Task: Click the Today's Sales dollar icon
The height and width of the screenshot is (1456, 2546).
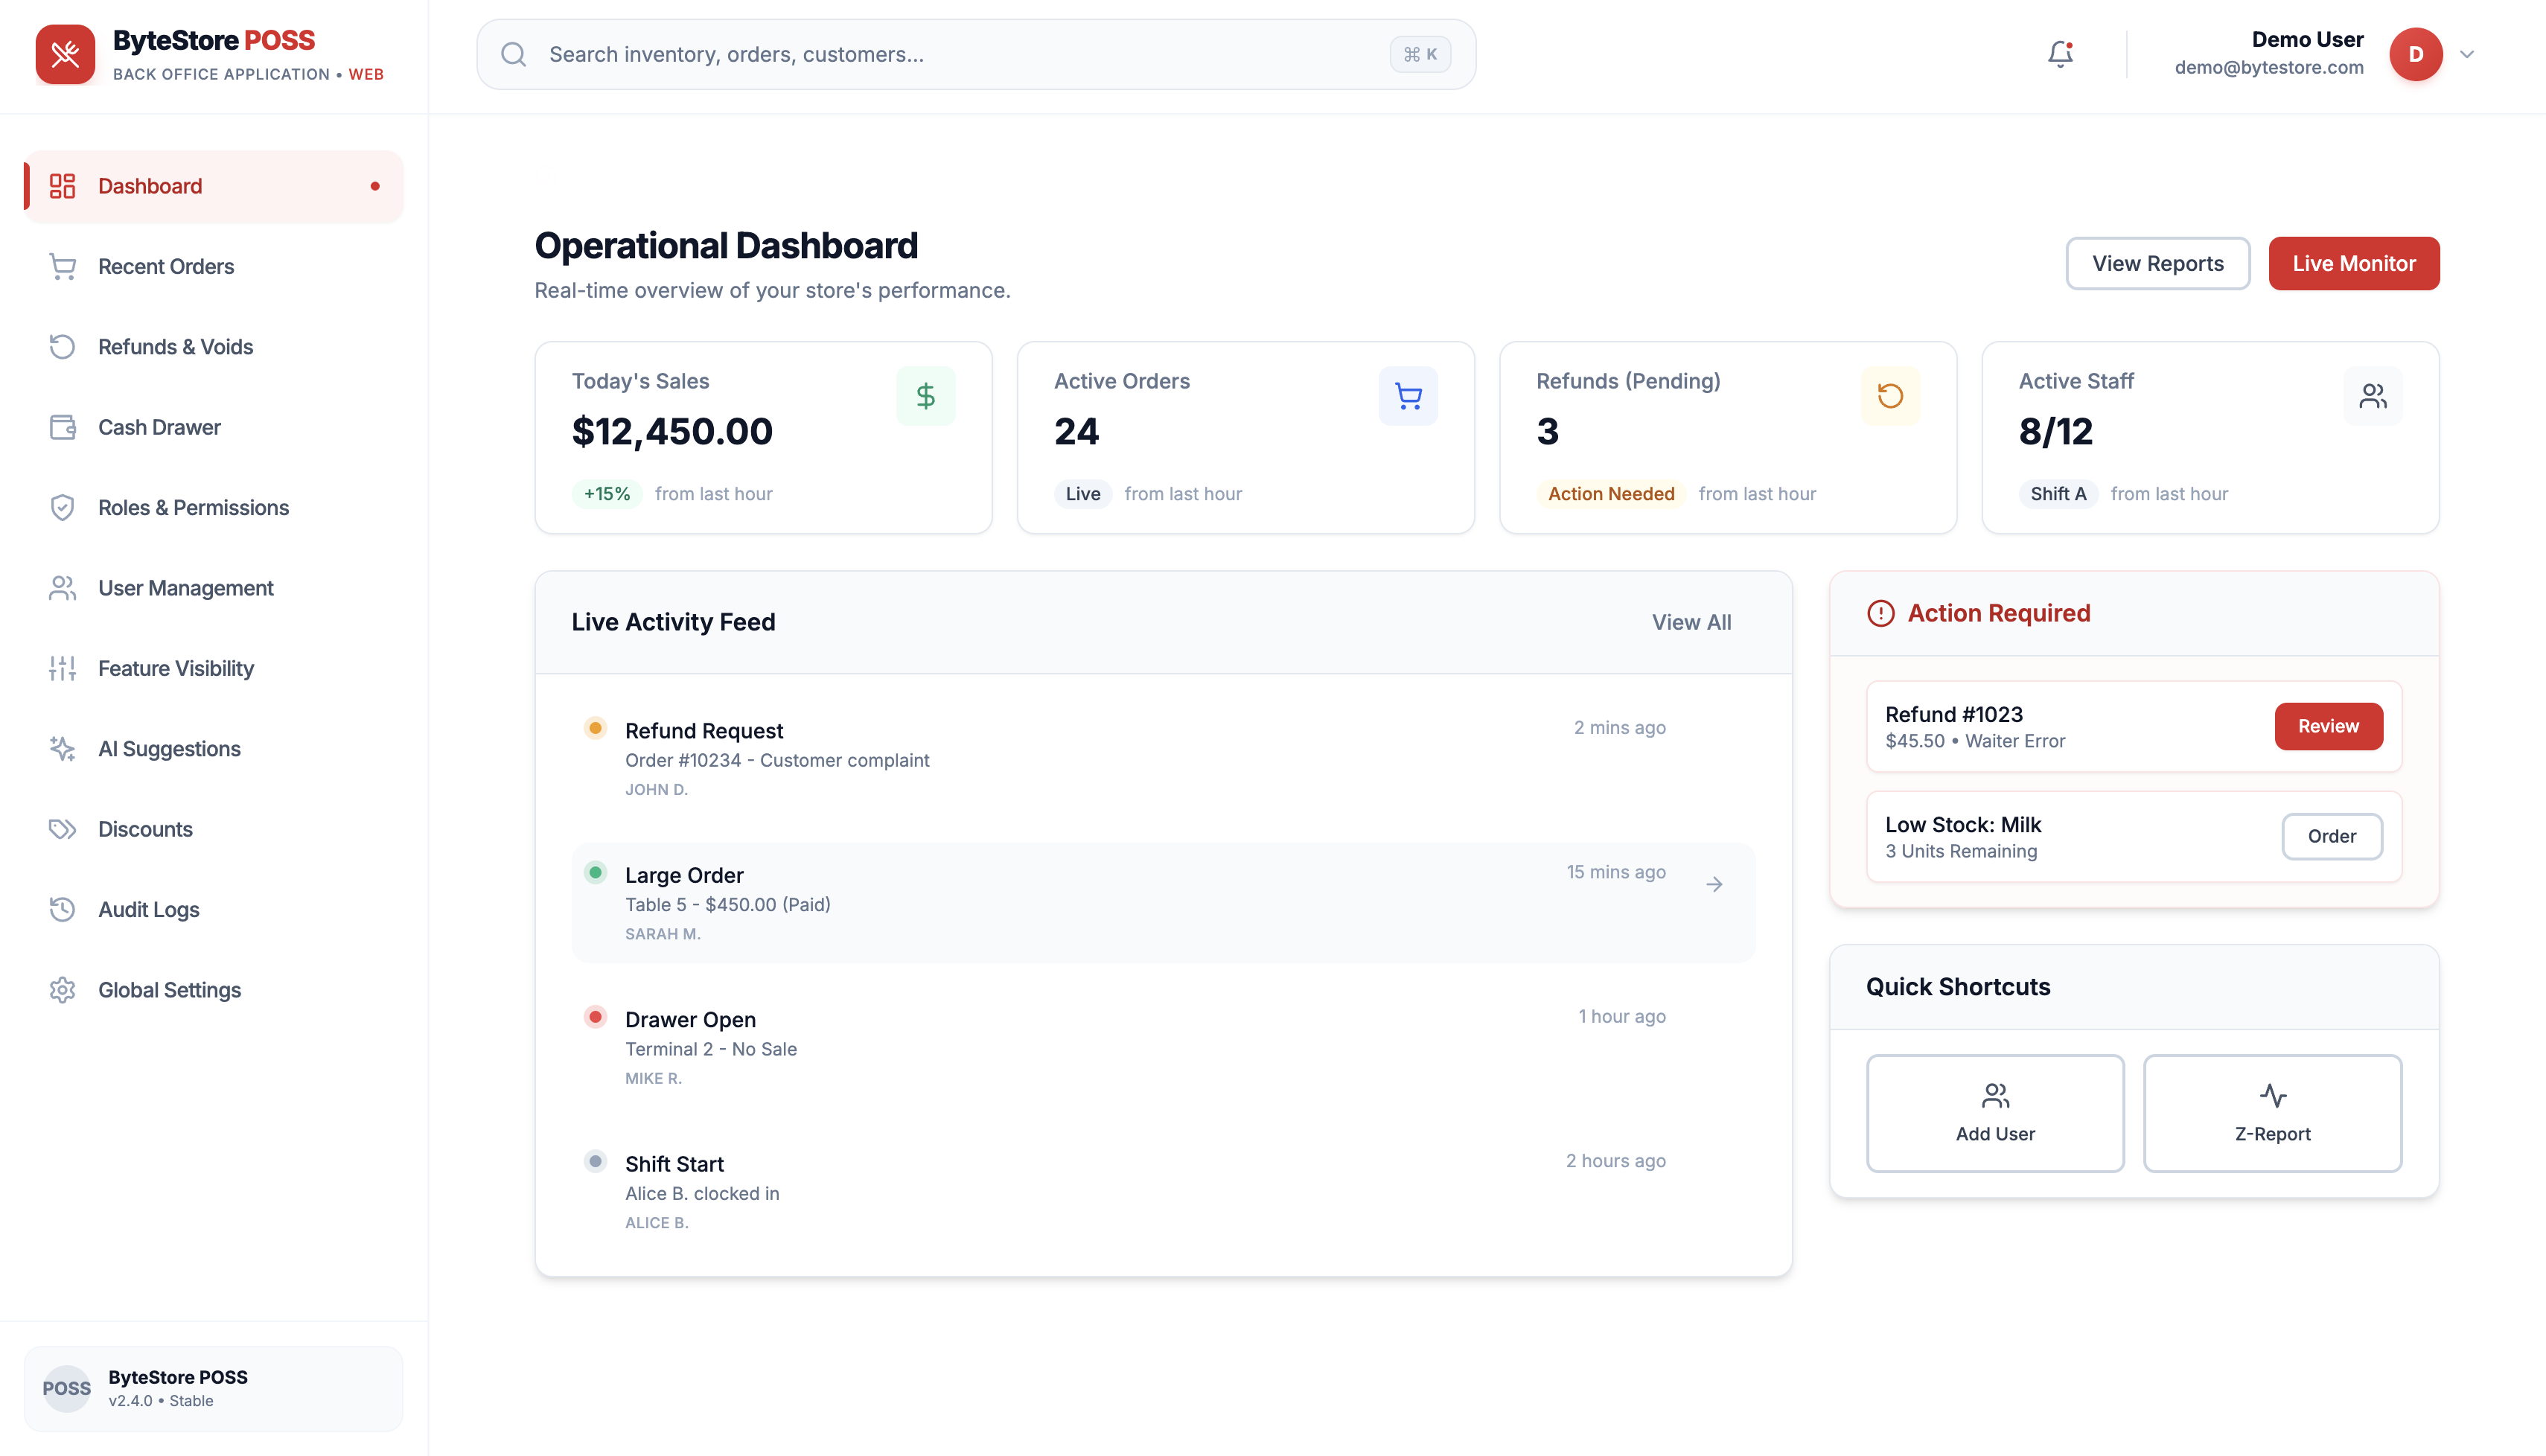Action: 925,396
